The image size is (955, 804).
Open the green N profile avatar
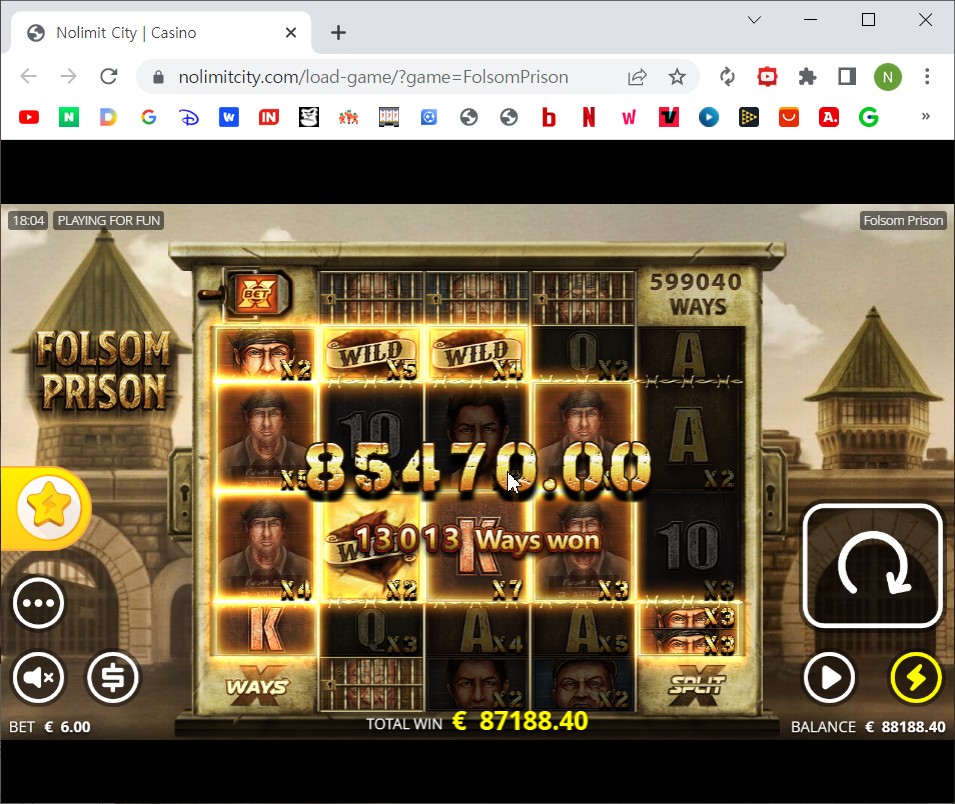(x=887, y=77)
